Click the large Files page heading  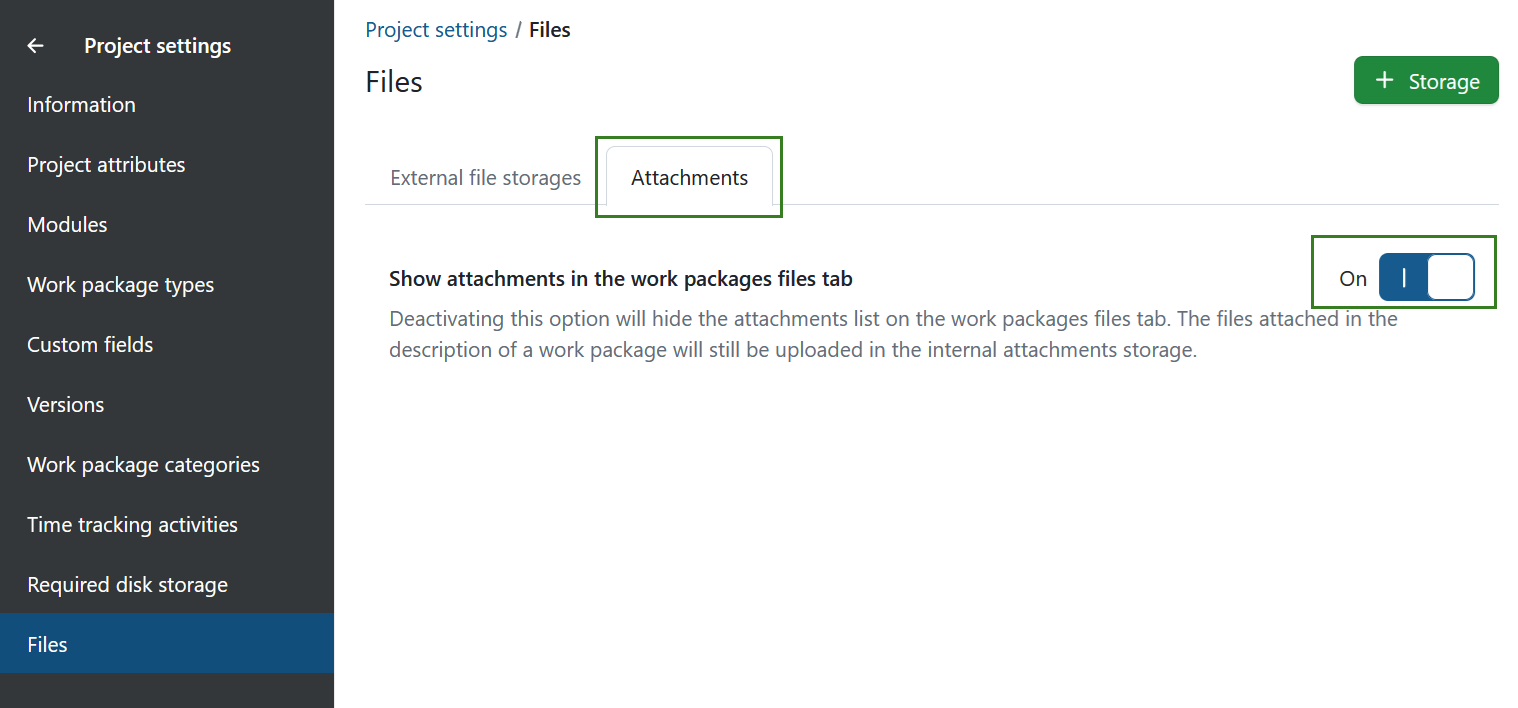pyautogui.click(x=394, y=82)
